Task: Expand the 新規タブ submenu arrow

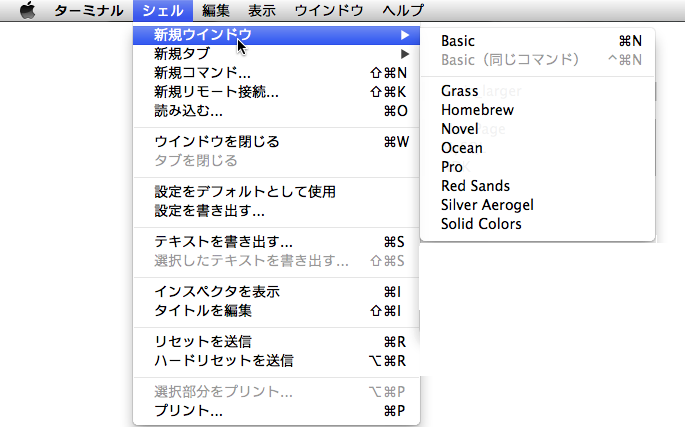Action: point(405,54)
